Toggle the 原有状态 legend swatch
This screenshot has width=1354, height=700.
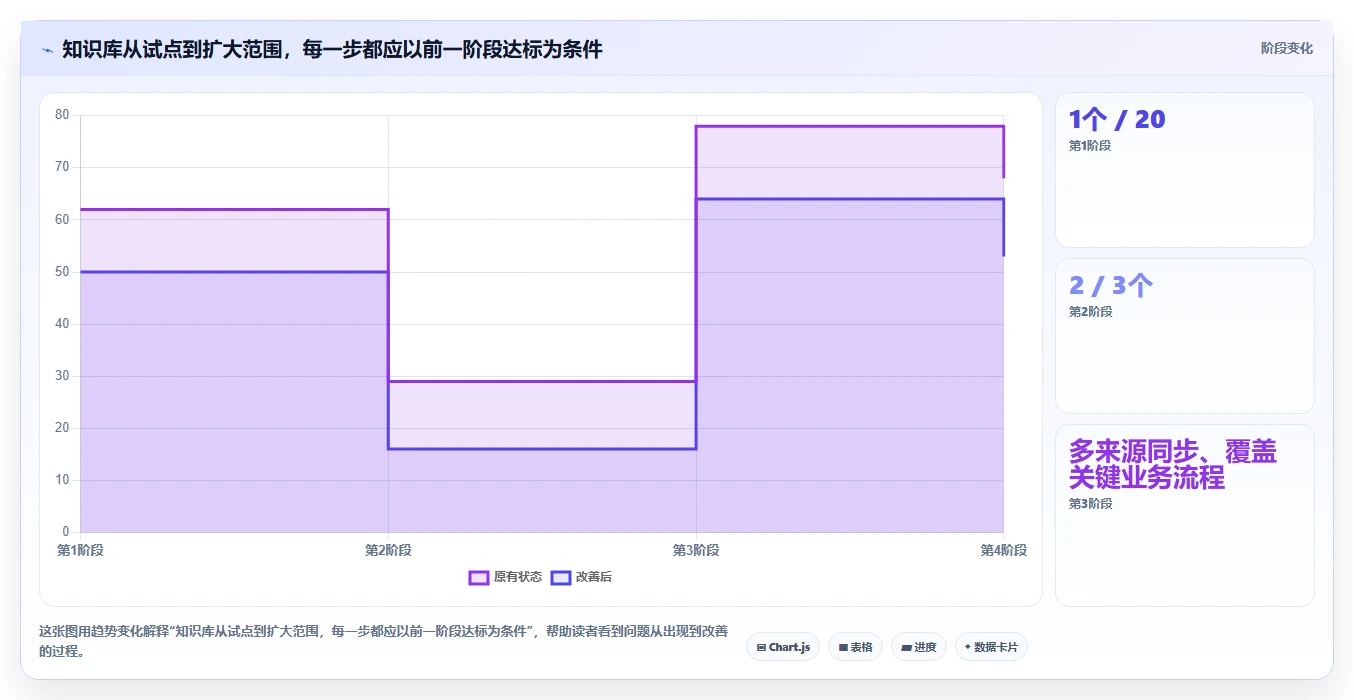(479, 577)
